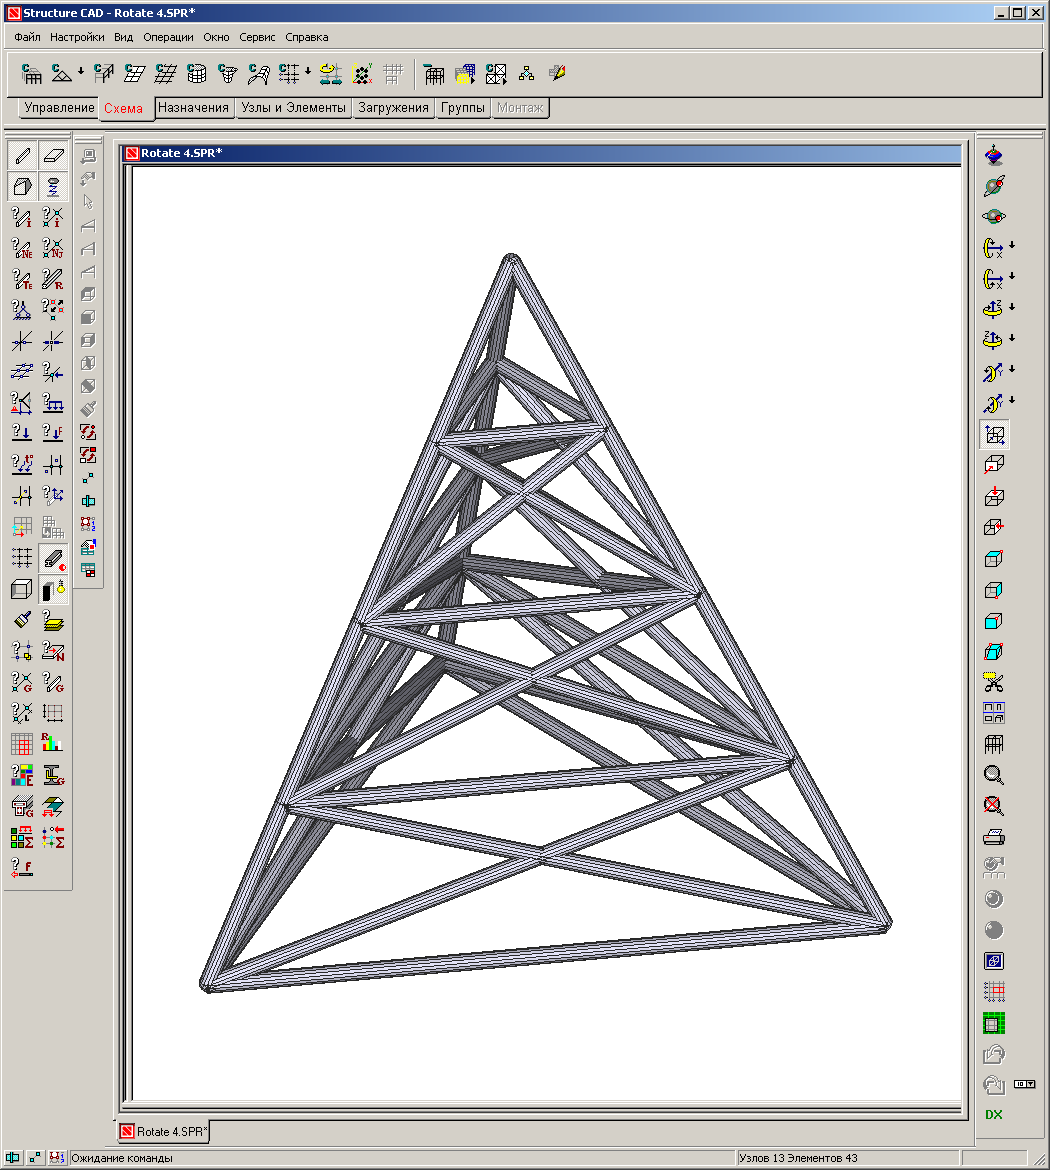The image size is (1050, 1170).
Task: Toggle the plate elements display button
Action: [x=54, y=155]
